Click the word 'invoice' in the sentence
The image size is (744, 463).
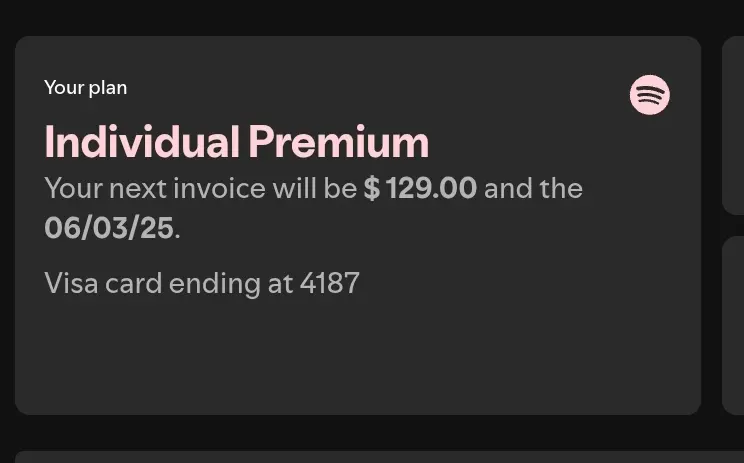219,188
